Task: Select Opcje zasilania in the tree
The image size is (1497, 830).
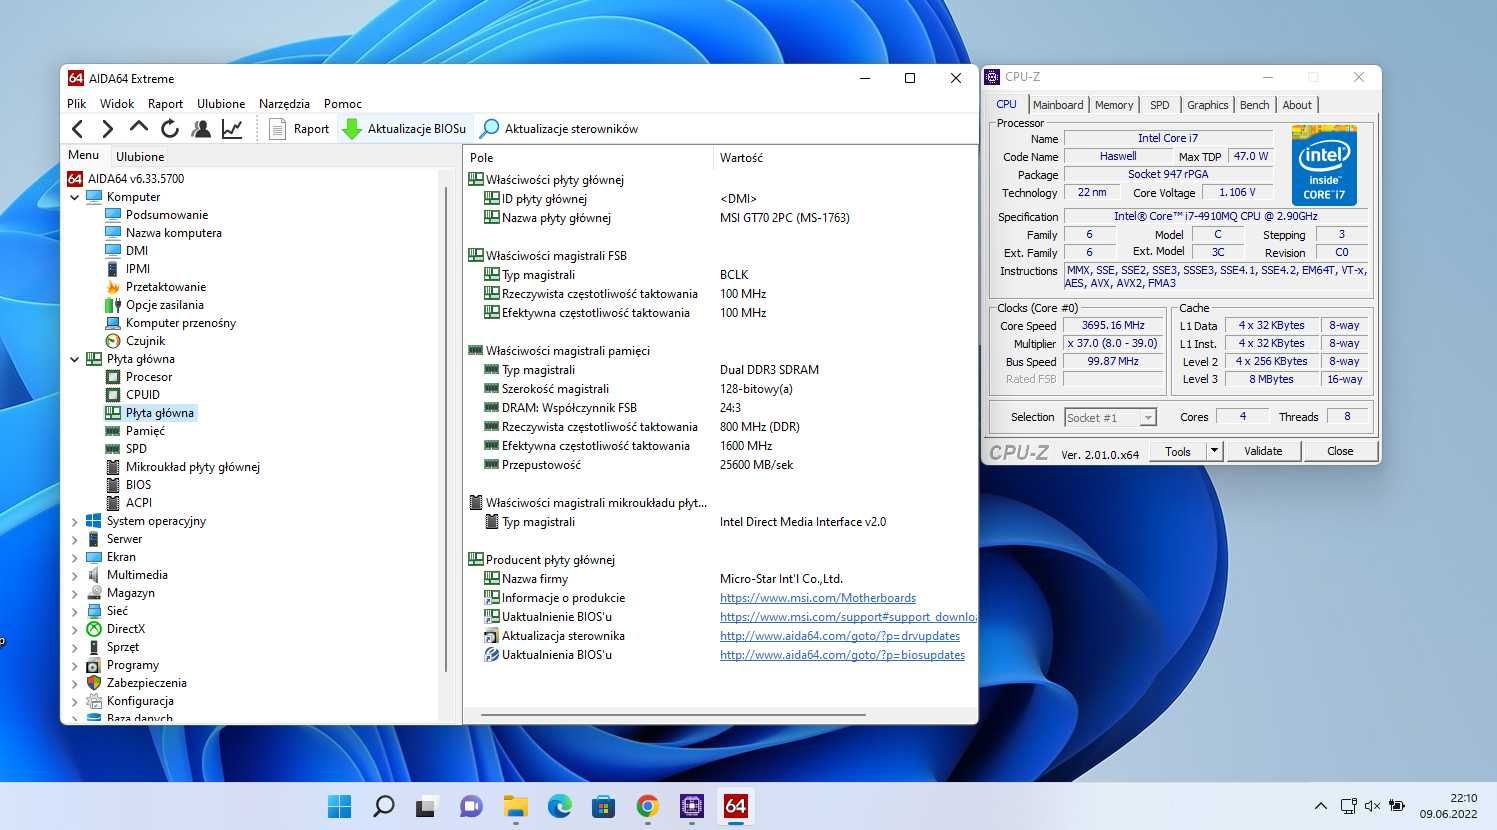Action: [x=165, y=304]
